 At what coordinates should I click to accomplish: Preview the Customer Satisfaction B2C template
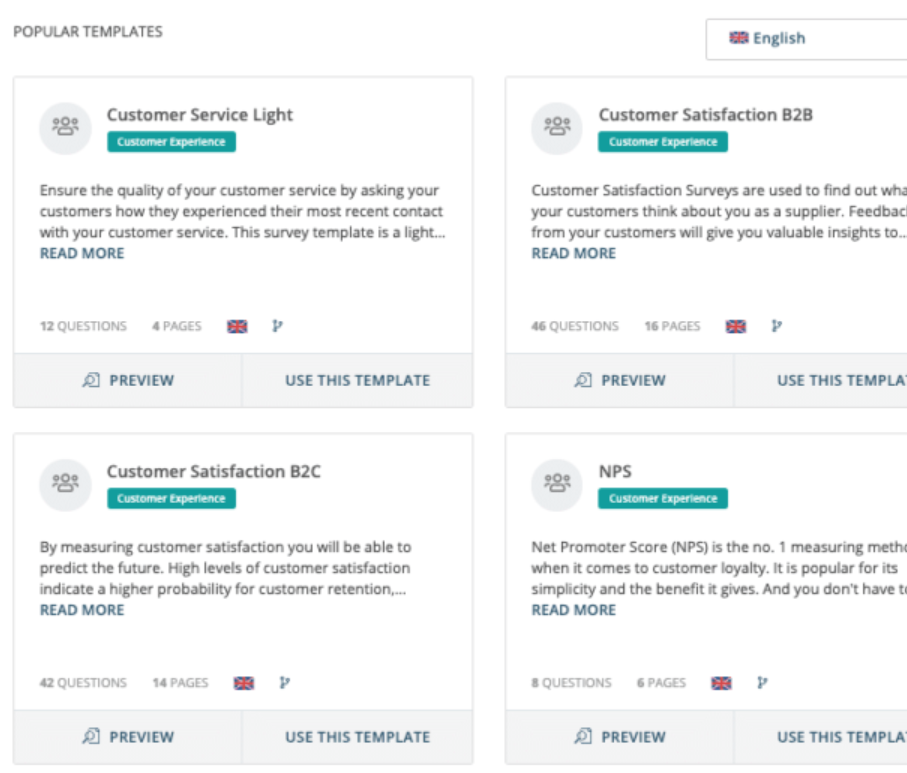128,737
